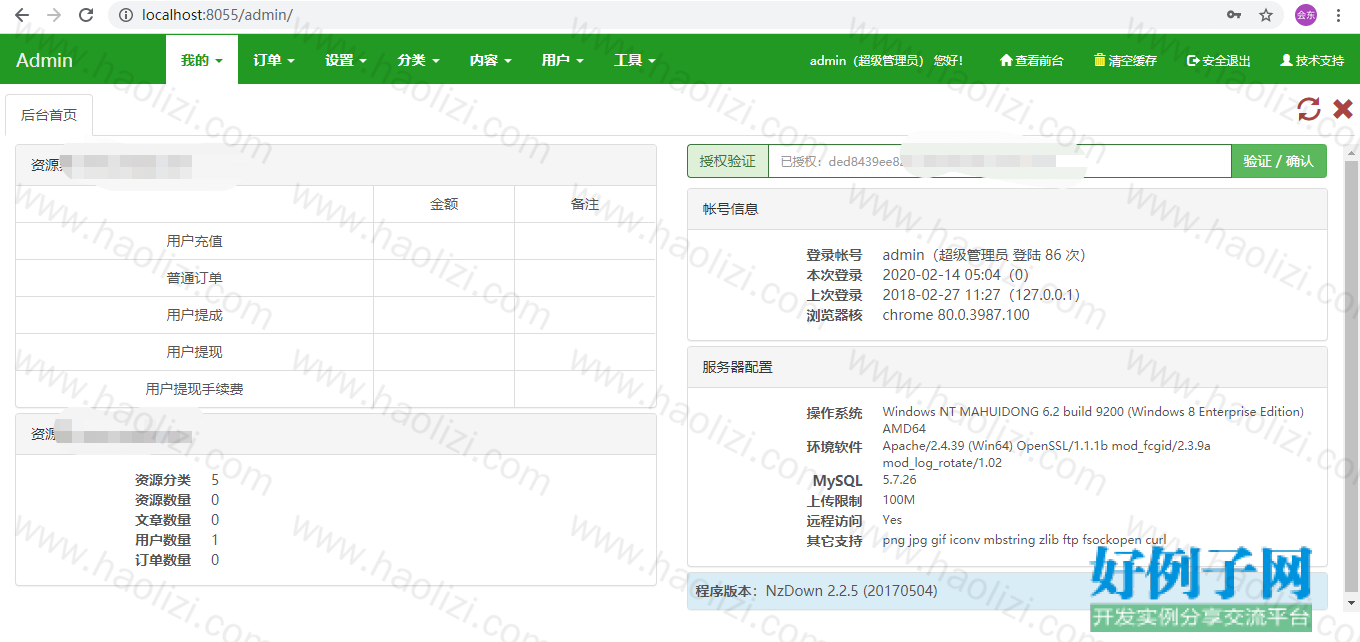Open the 设置 dropdown
Screen dimensions: 1360x642
click(x=345, y=60)
